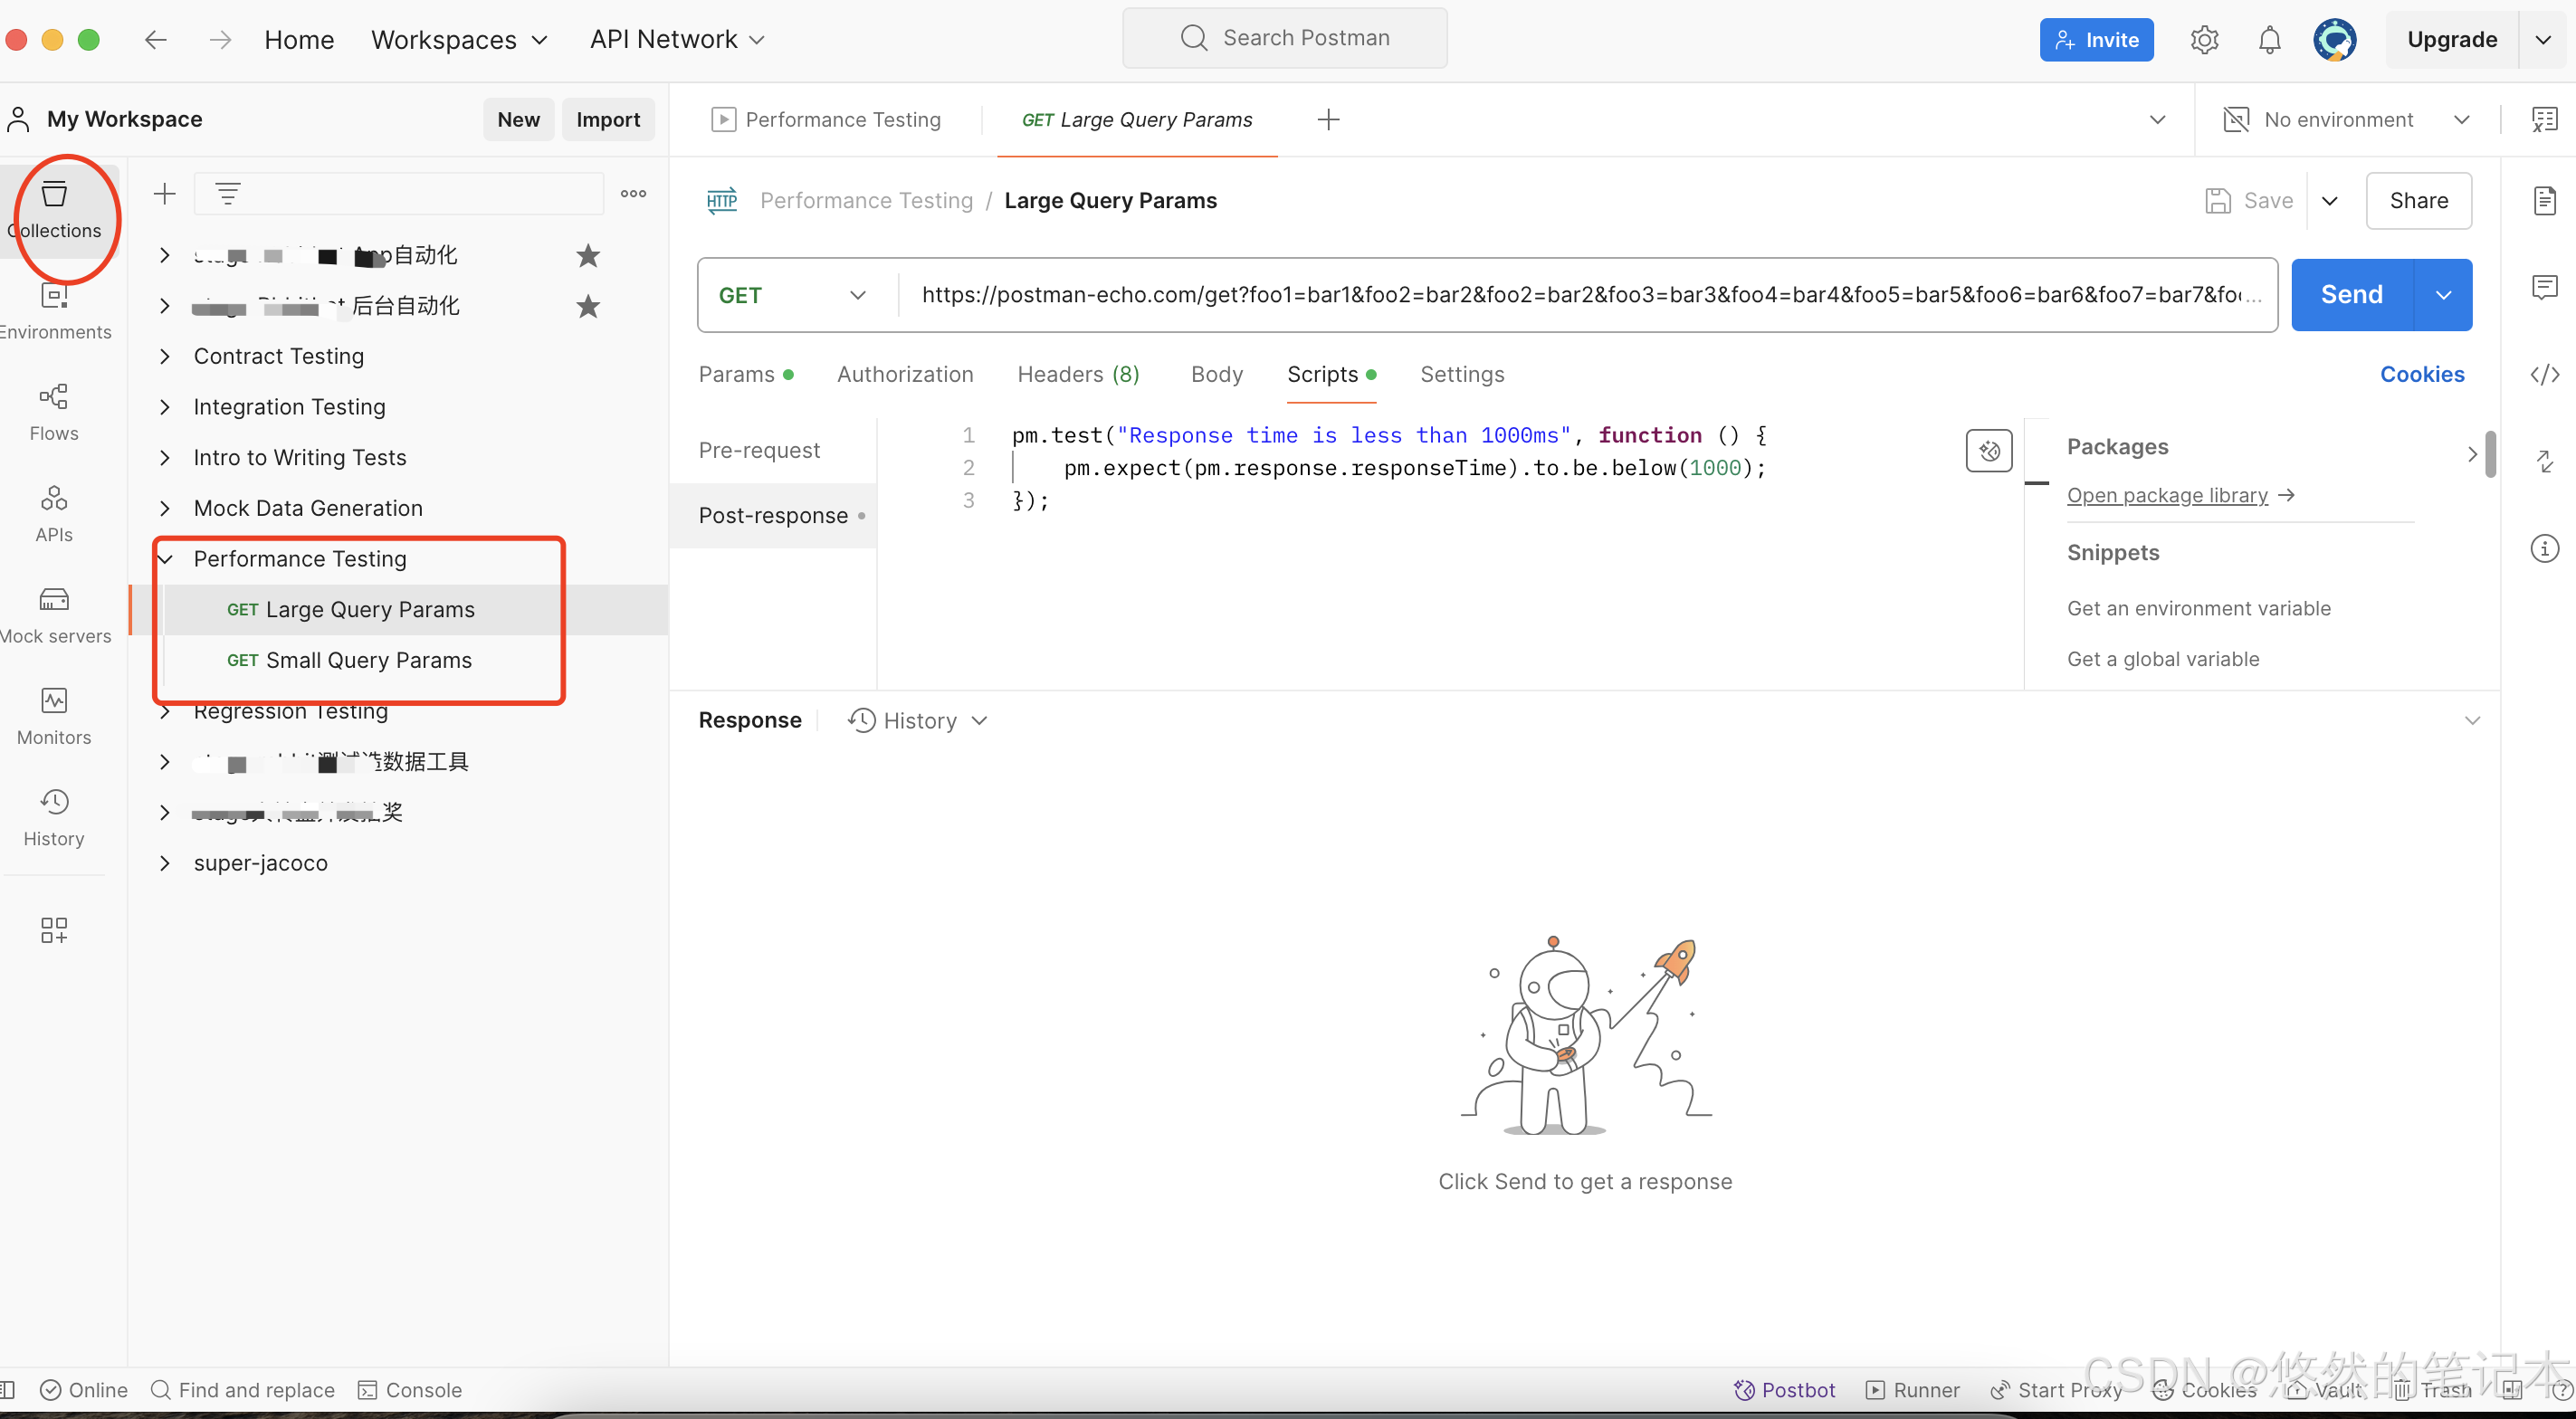Screen dimensions: 2576x1419
Task: Open the settings gear icon
Action: (2204, 40)
